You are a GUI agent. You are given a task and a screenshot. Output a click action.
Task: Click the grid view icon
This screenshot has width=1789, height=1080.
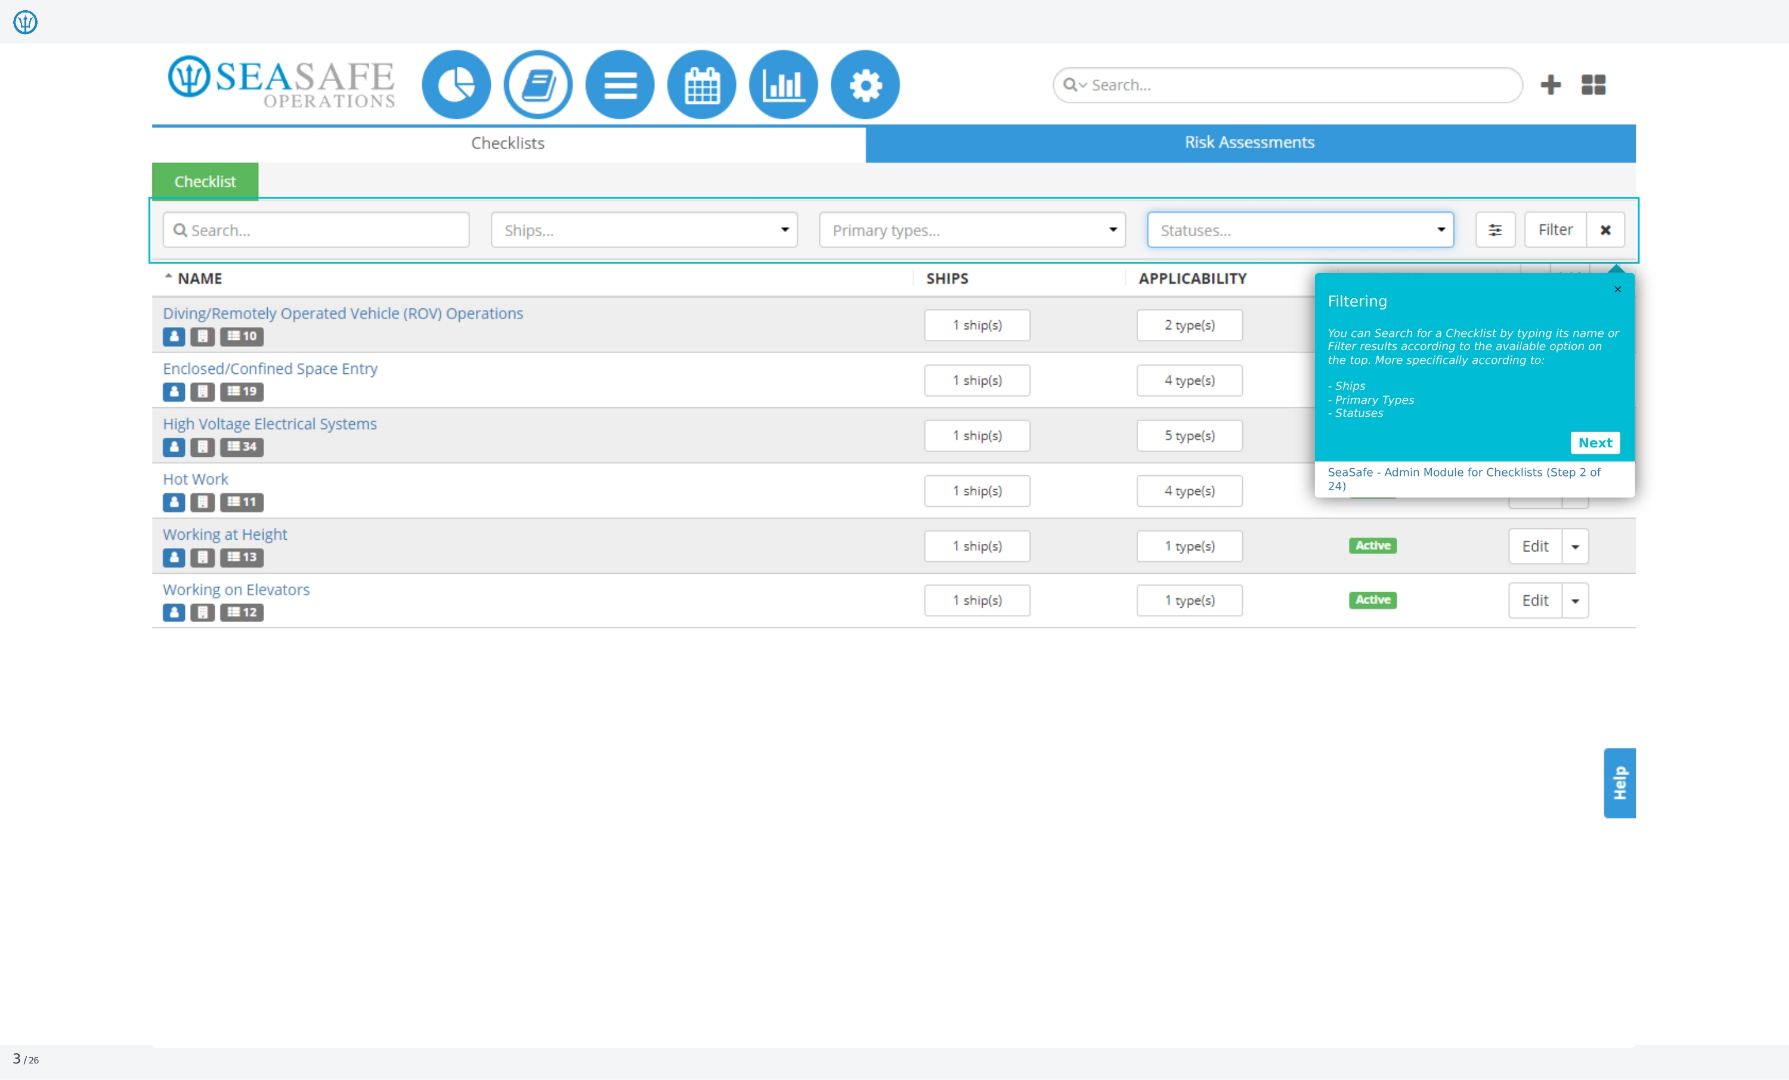1594,85
